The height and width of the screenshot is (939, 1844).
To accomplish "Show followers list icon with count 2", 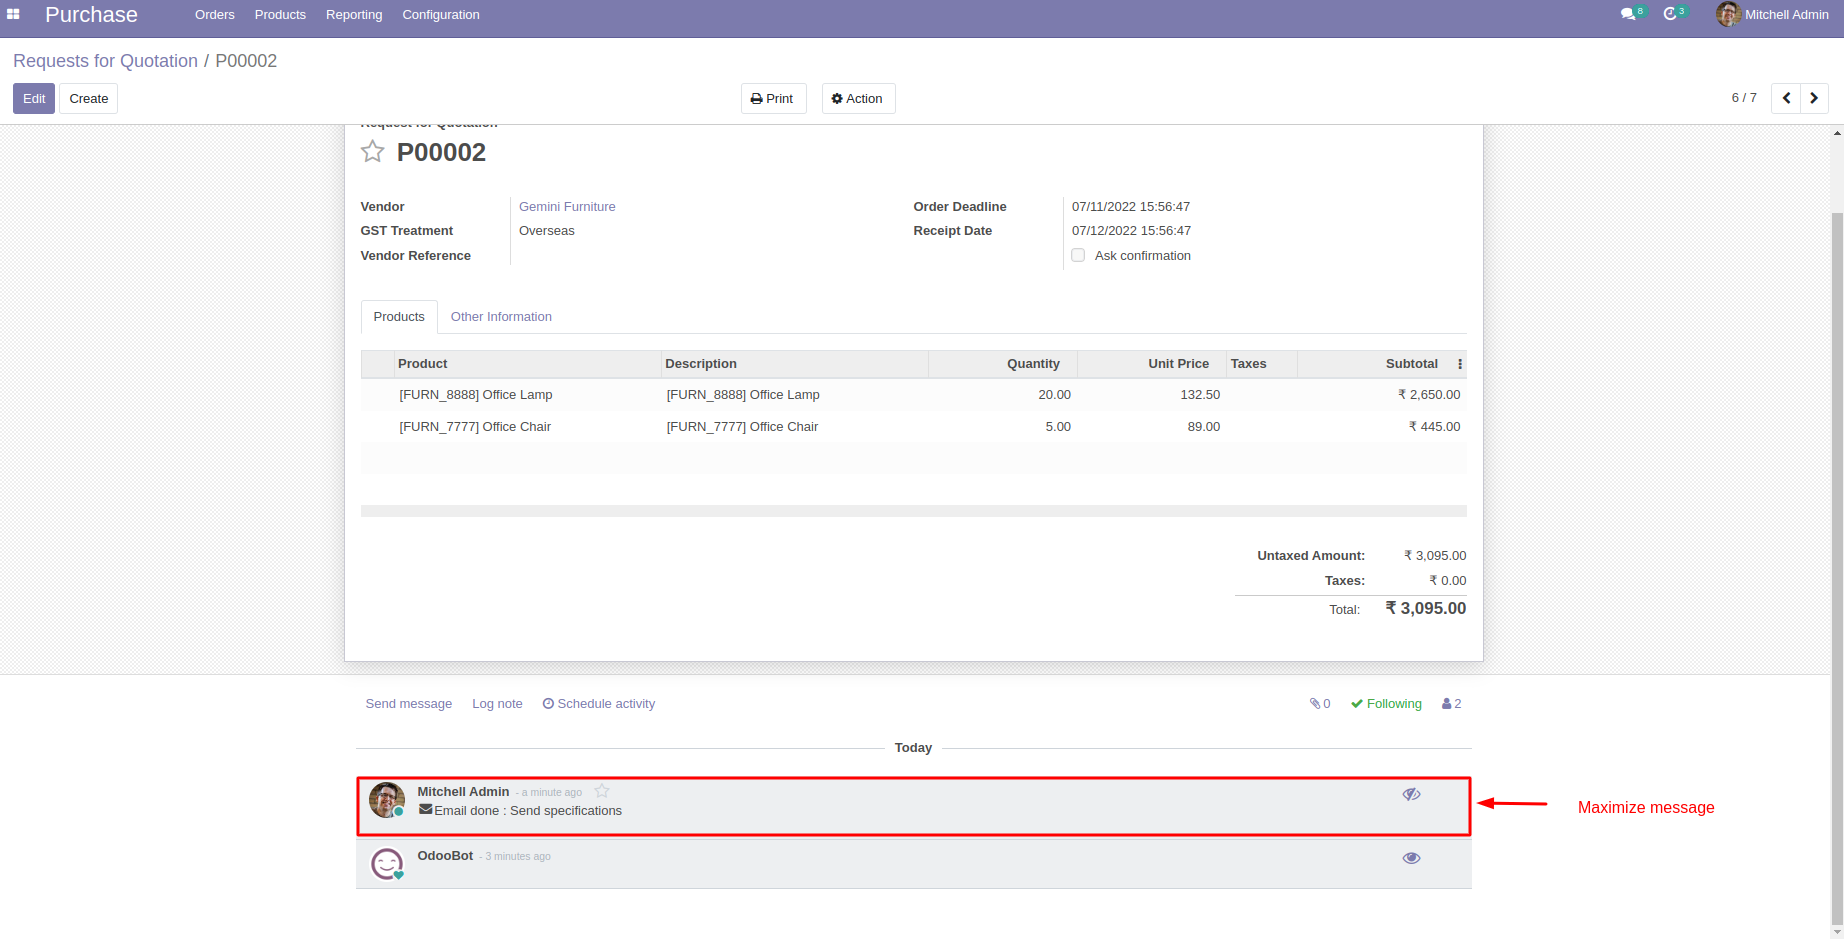I will 1451,704.
